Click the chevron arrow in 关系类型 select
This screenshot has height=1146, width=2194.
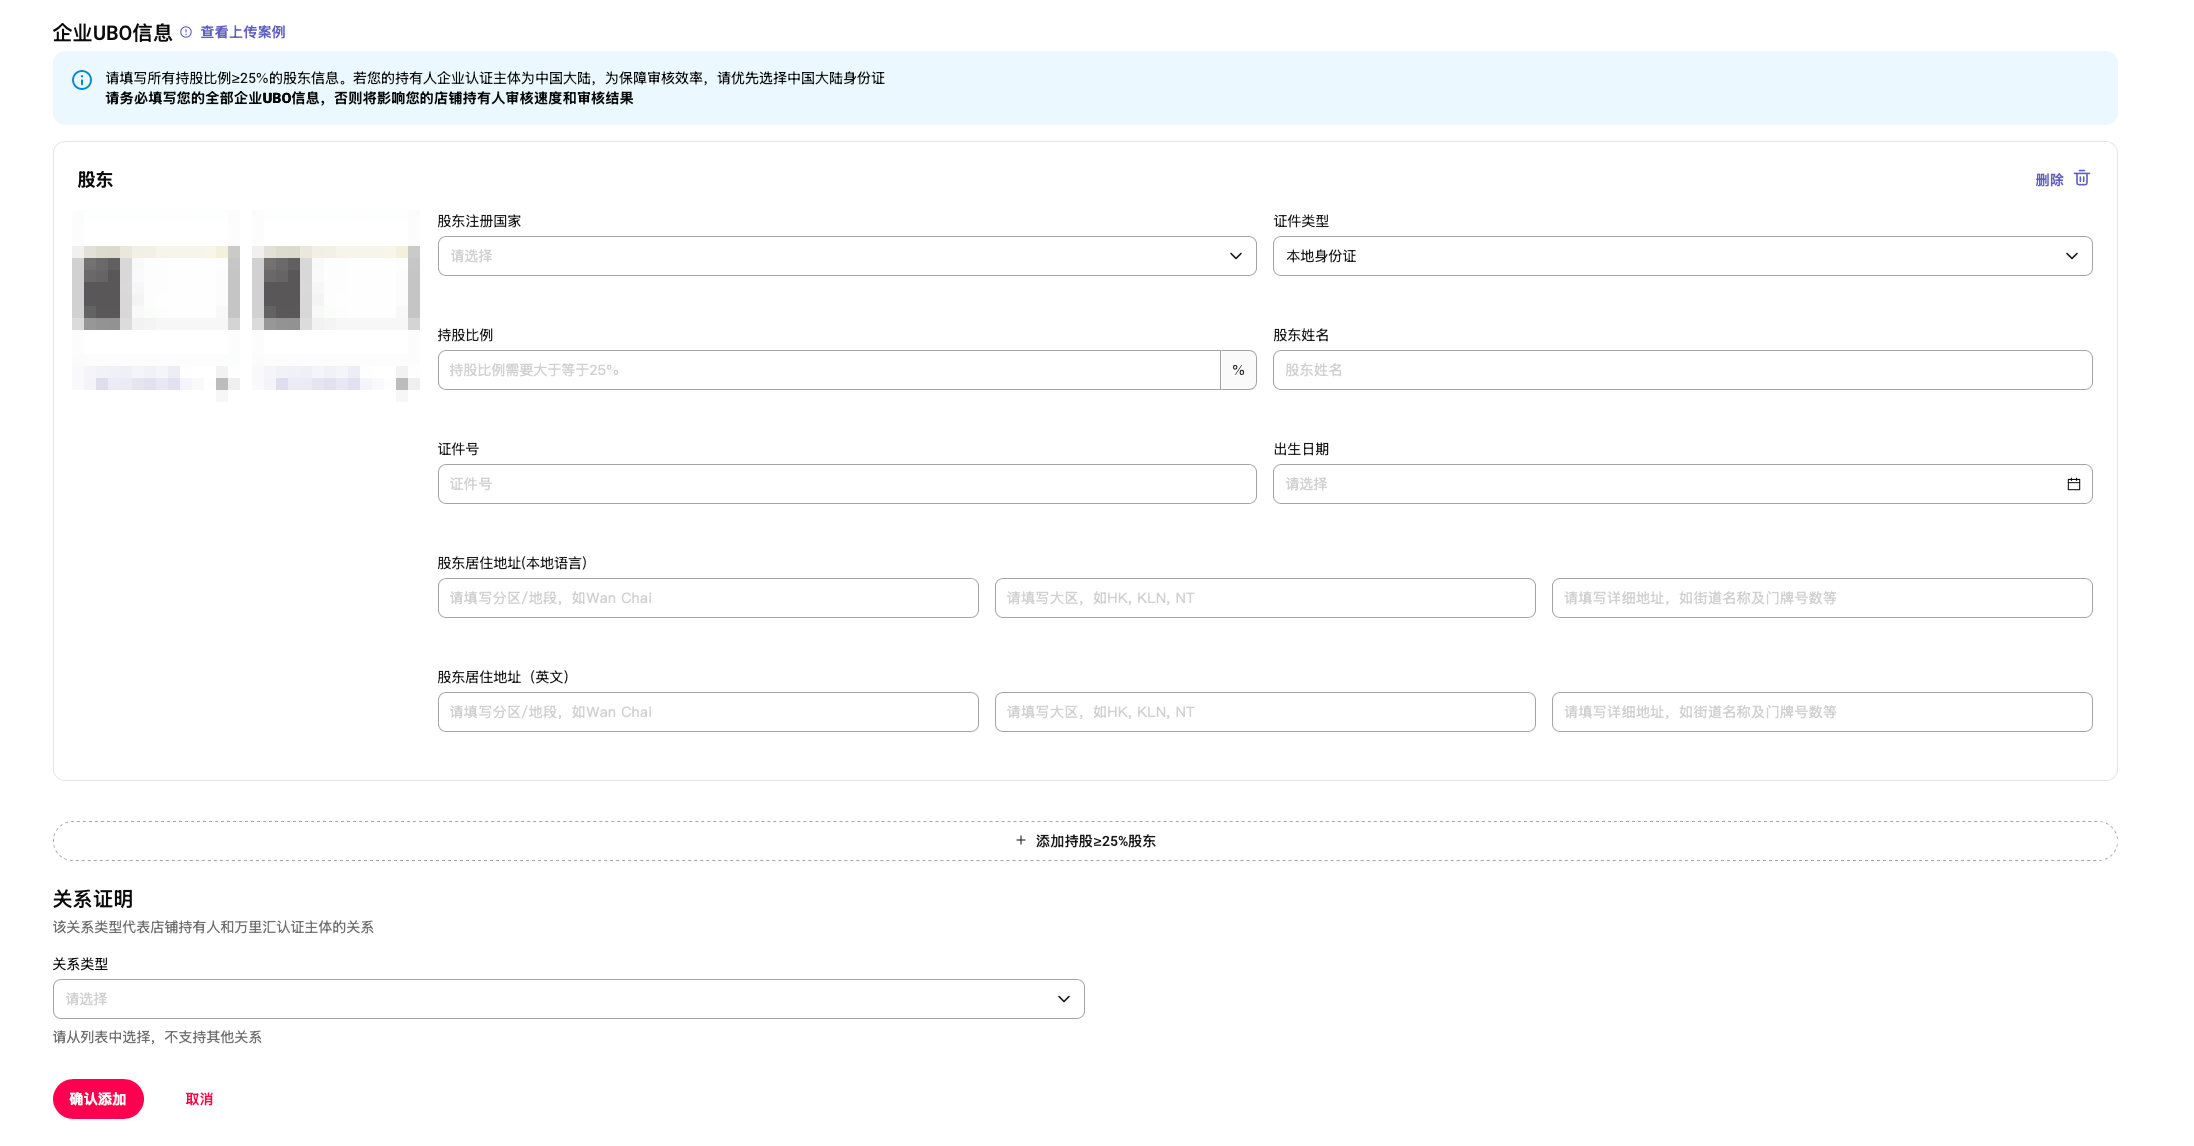click(1064, 999)
